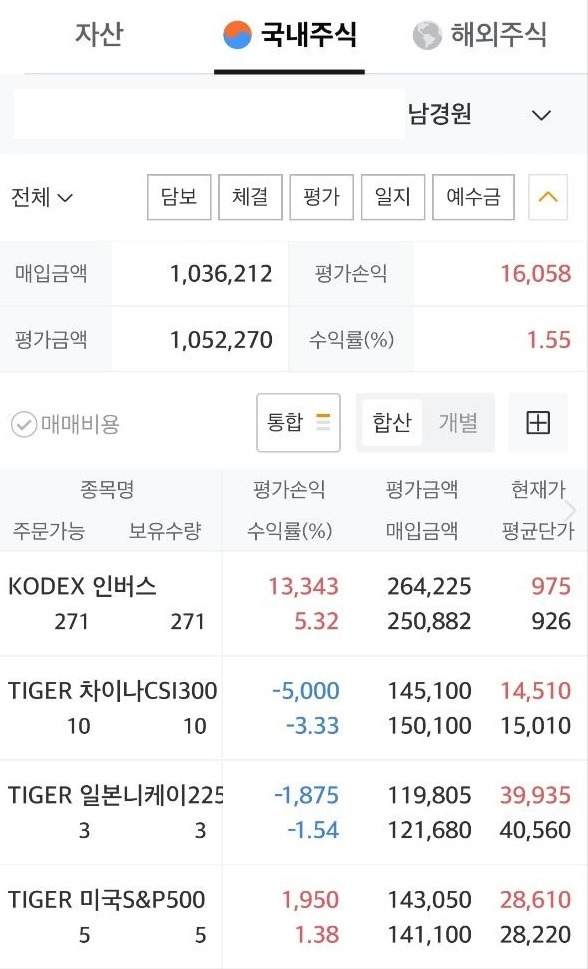
Task: Click the orange collapse arrow button
Action: (548, 197)
